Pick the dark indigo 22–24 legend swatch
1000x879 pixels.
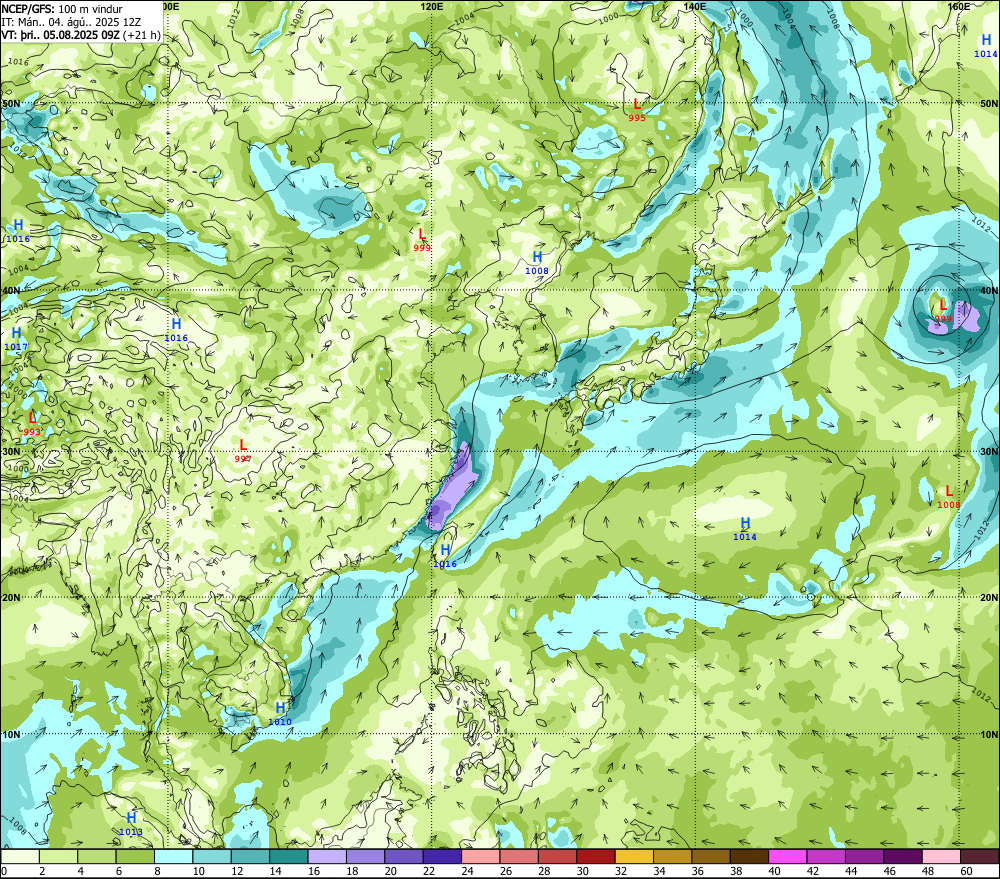click(442, 857)
